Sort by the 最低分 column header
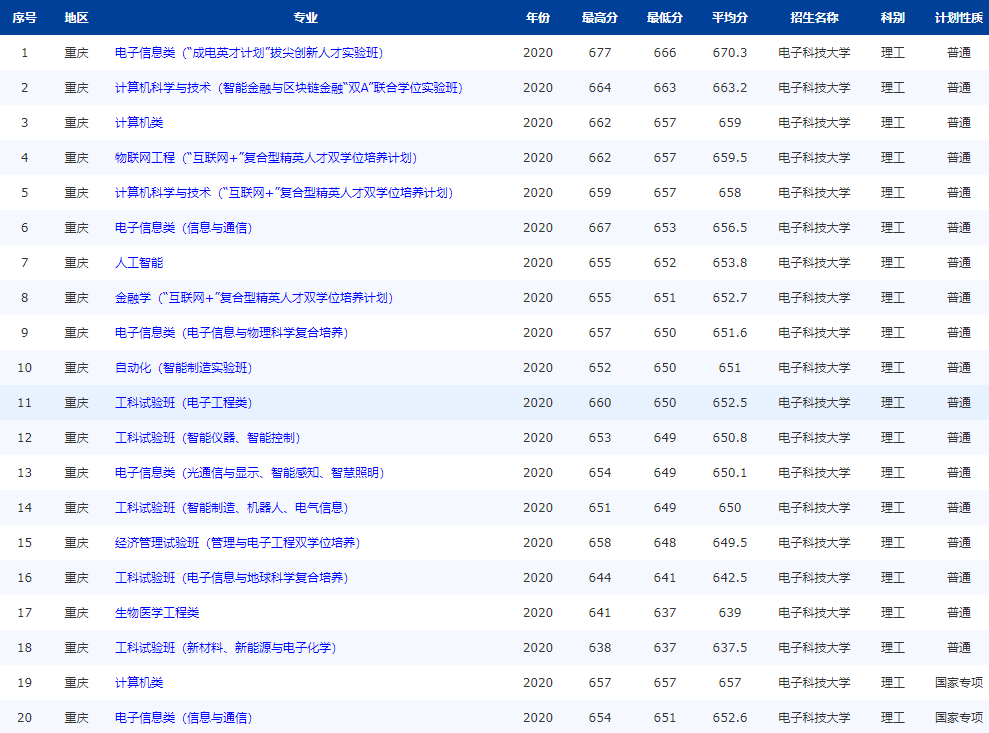 (x=663, y=16)
